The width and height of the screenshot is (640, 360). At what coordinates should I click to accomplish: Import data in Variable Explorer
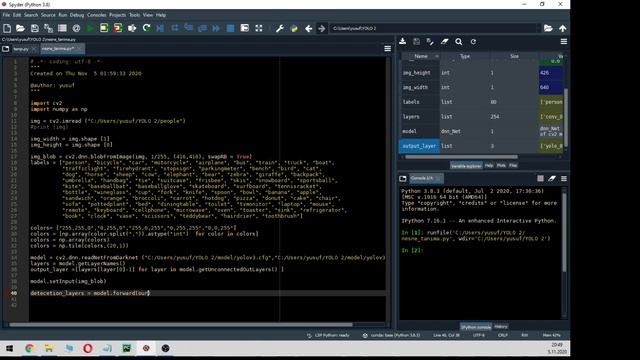click(402, 41)
